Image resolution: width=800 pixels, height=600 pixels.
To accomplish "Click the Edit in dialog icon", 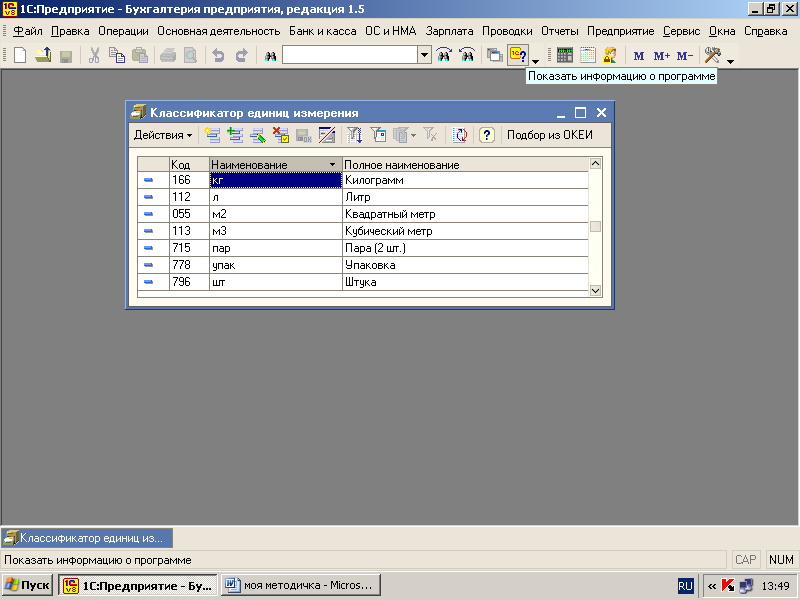I will tap(327, 135).
